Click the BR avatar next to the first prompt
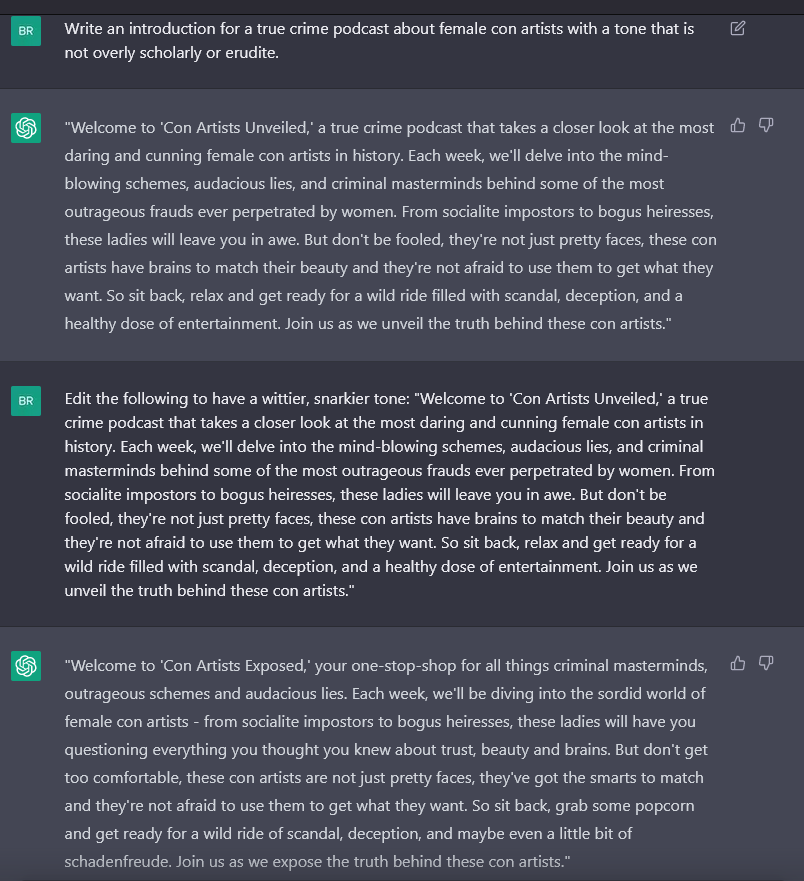804x881 pixels. click(26, 31)
